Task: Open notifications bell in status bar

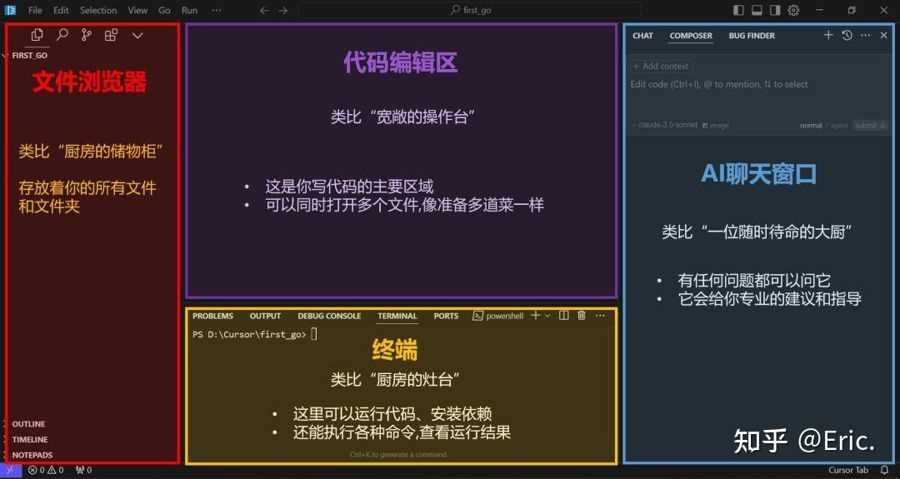Action: pos(884,470)
